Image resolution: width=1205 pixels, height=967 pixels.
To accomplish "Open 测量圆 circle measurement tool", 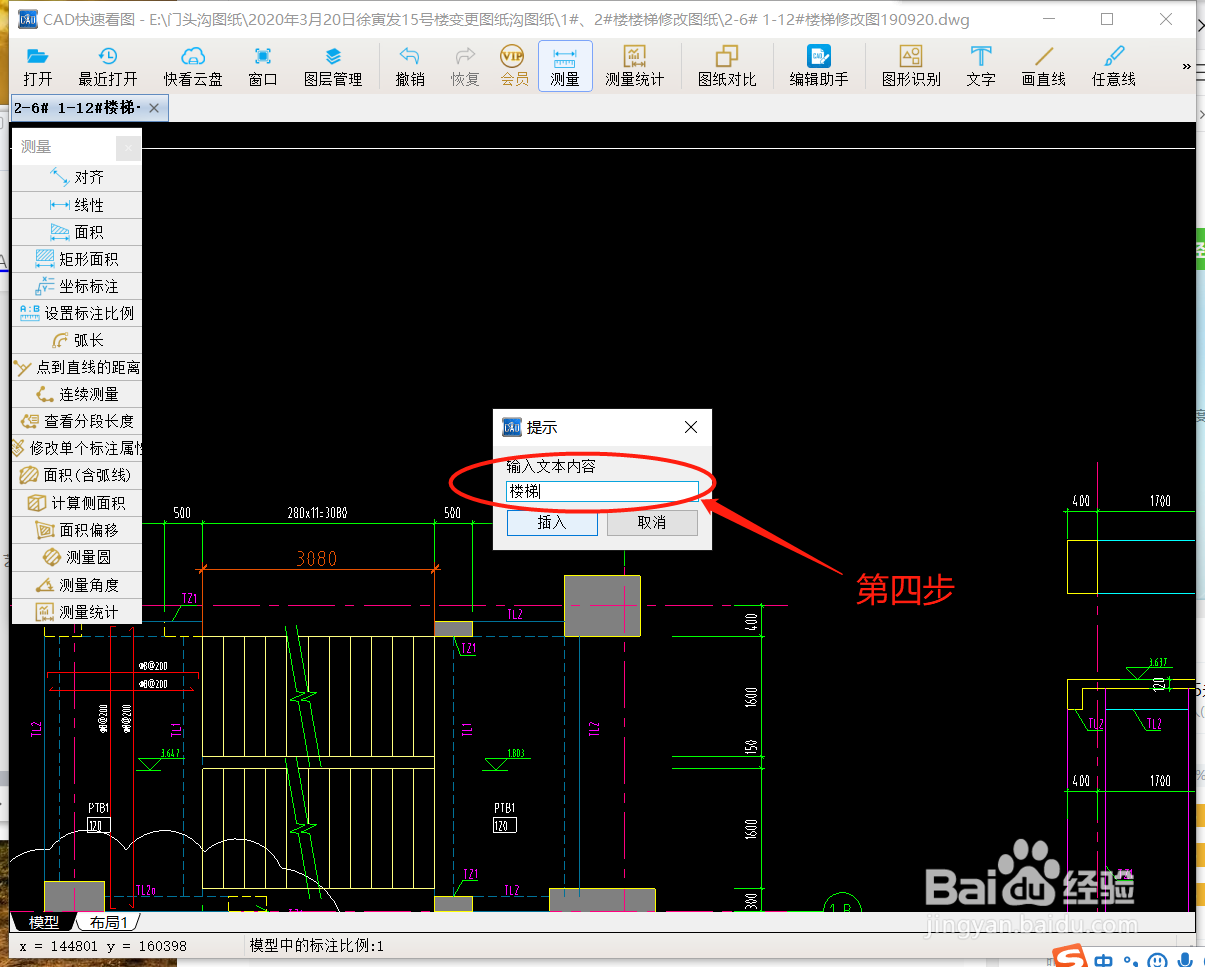I will coord(84,556).
